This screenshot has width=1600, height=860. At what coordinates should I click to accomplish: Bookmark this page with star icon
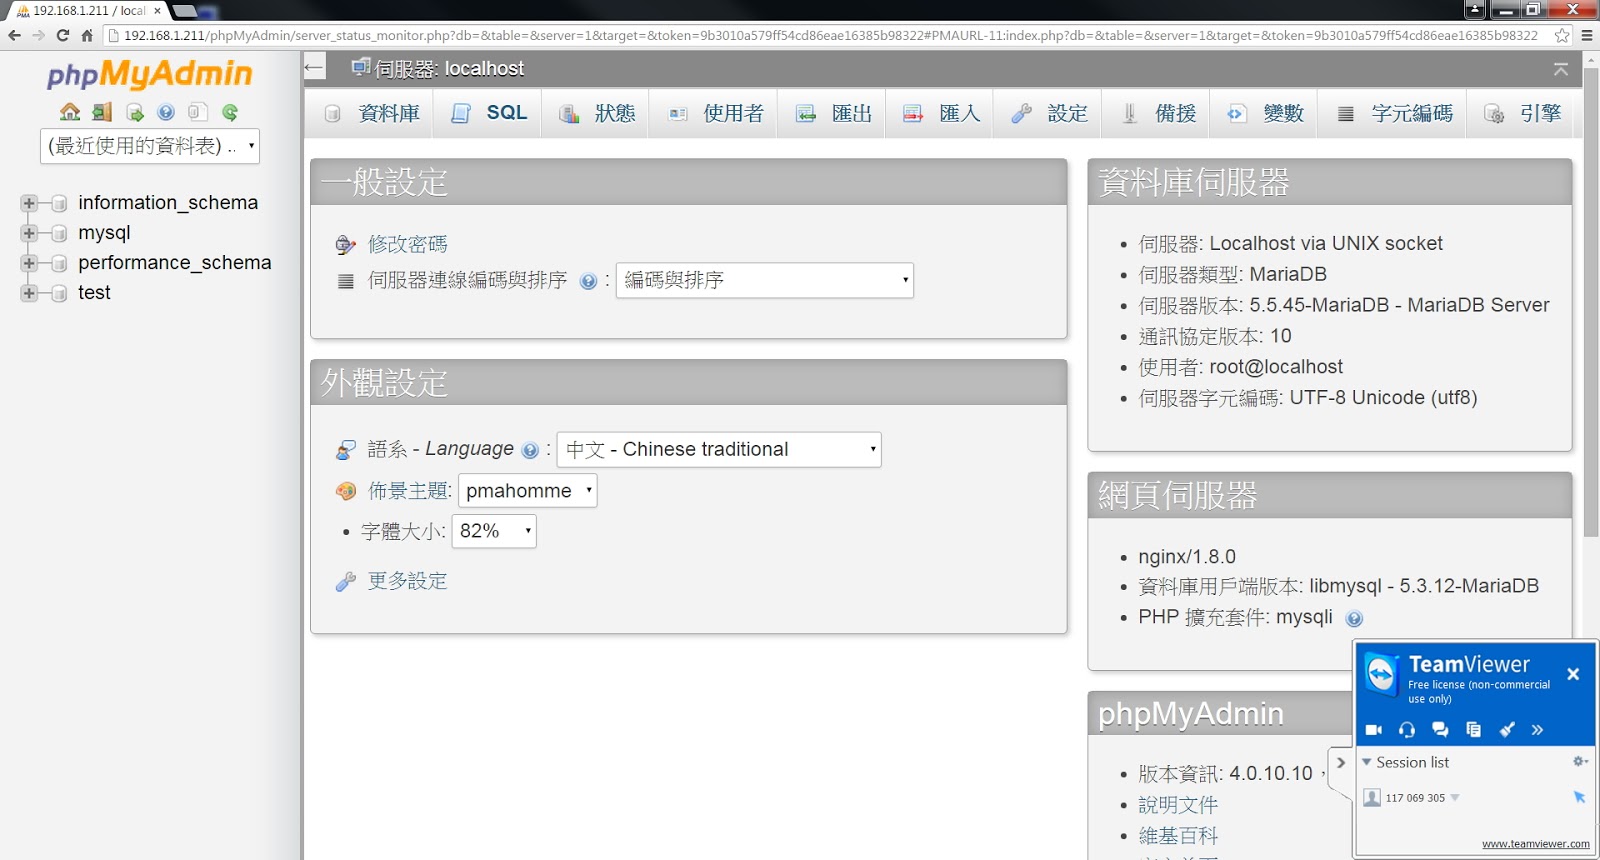(1562, 35)
